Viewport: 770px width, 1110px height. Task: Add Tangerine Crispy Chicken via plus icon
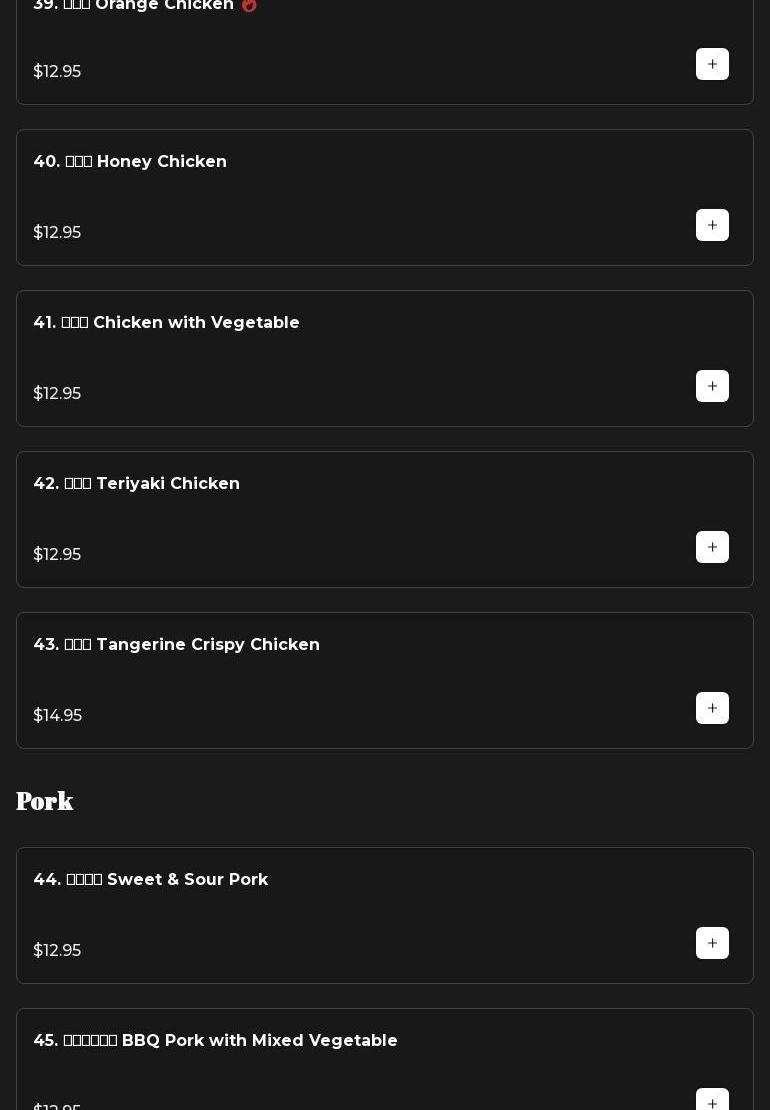(x=712, y=708)
